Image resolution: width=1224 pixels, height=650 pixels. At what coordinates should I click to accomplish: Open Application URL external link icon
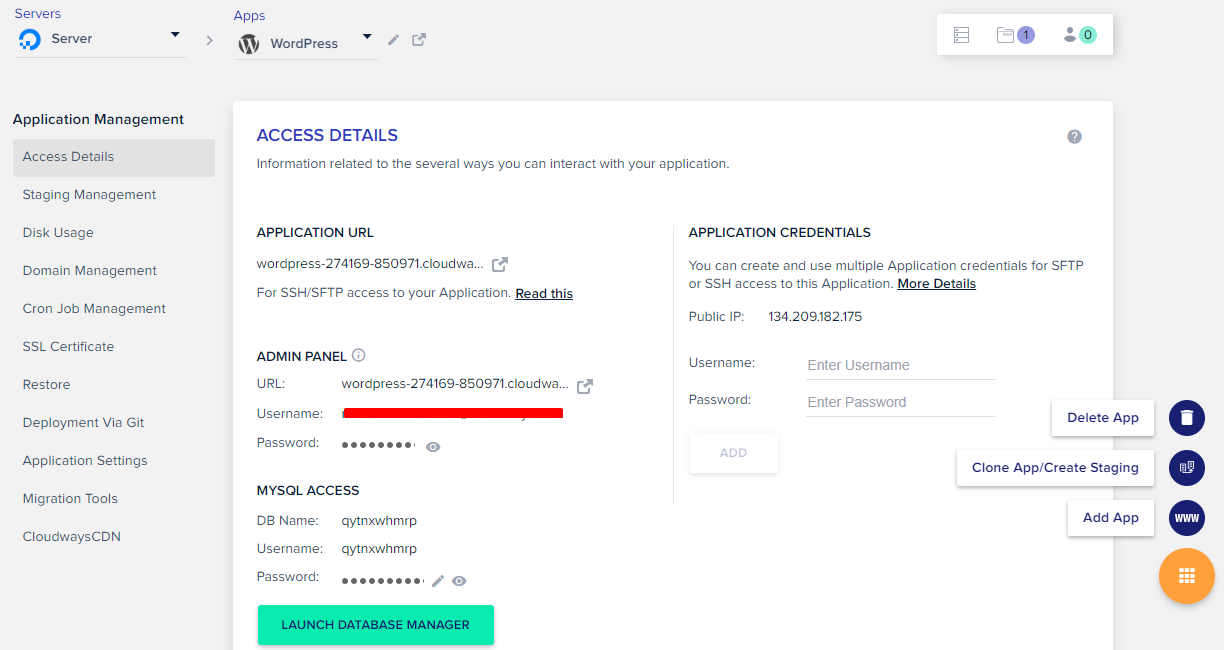[500, 265]
